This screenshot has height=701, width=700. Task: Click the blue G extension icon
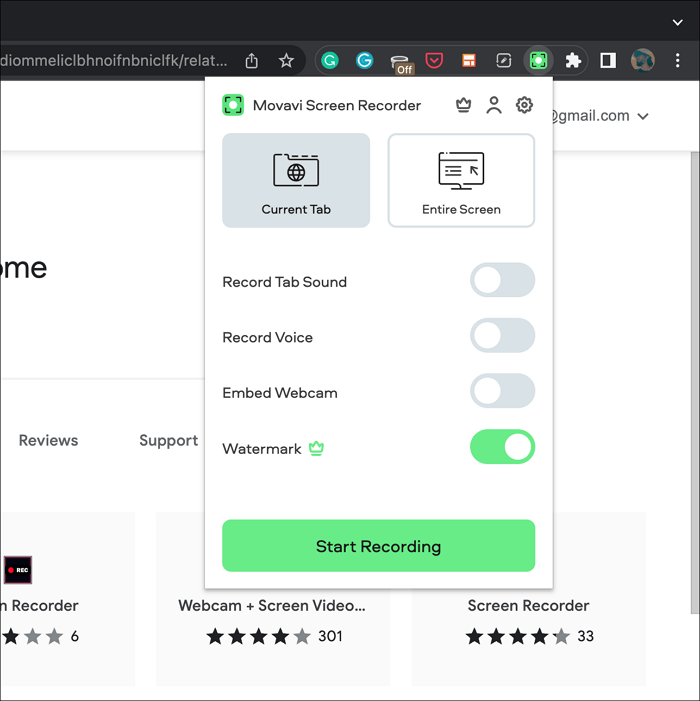click(364, 60)
